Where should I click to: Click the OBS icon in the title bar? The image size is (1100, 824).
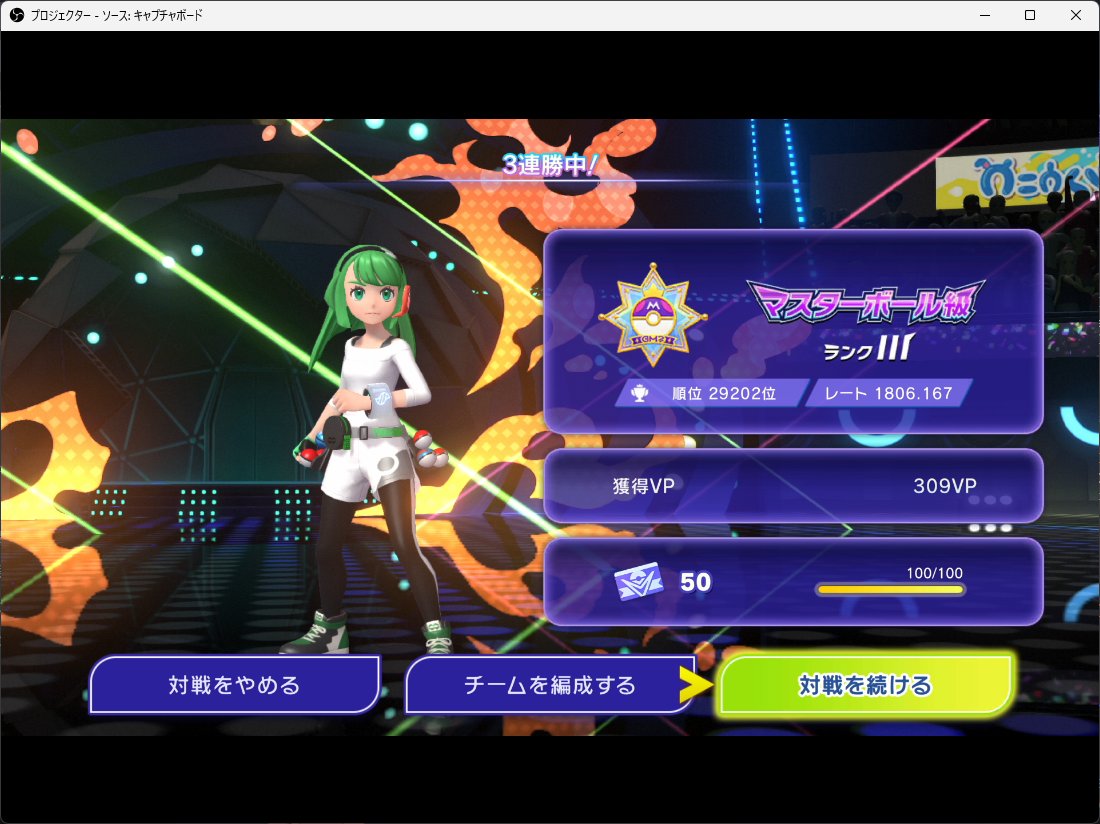pyautogui.click(x=16, y=15)
